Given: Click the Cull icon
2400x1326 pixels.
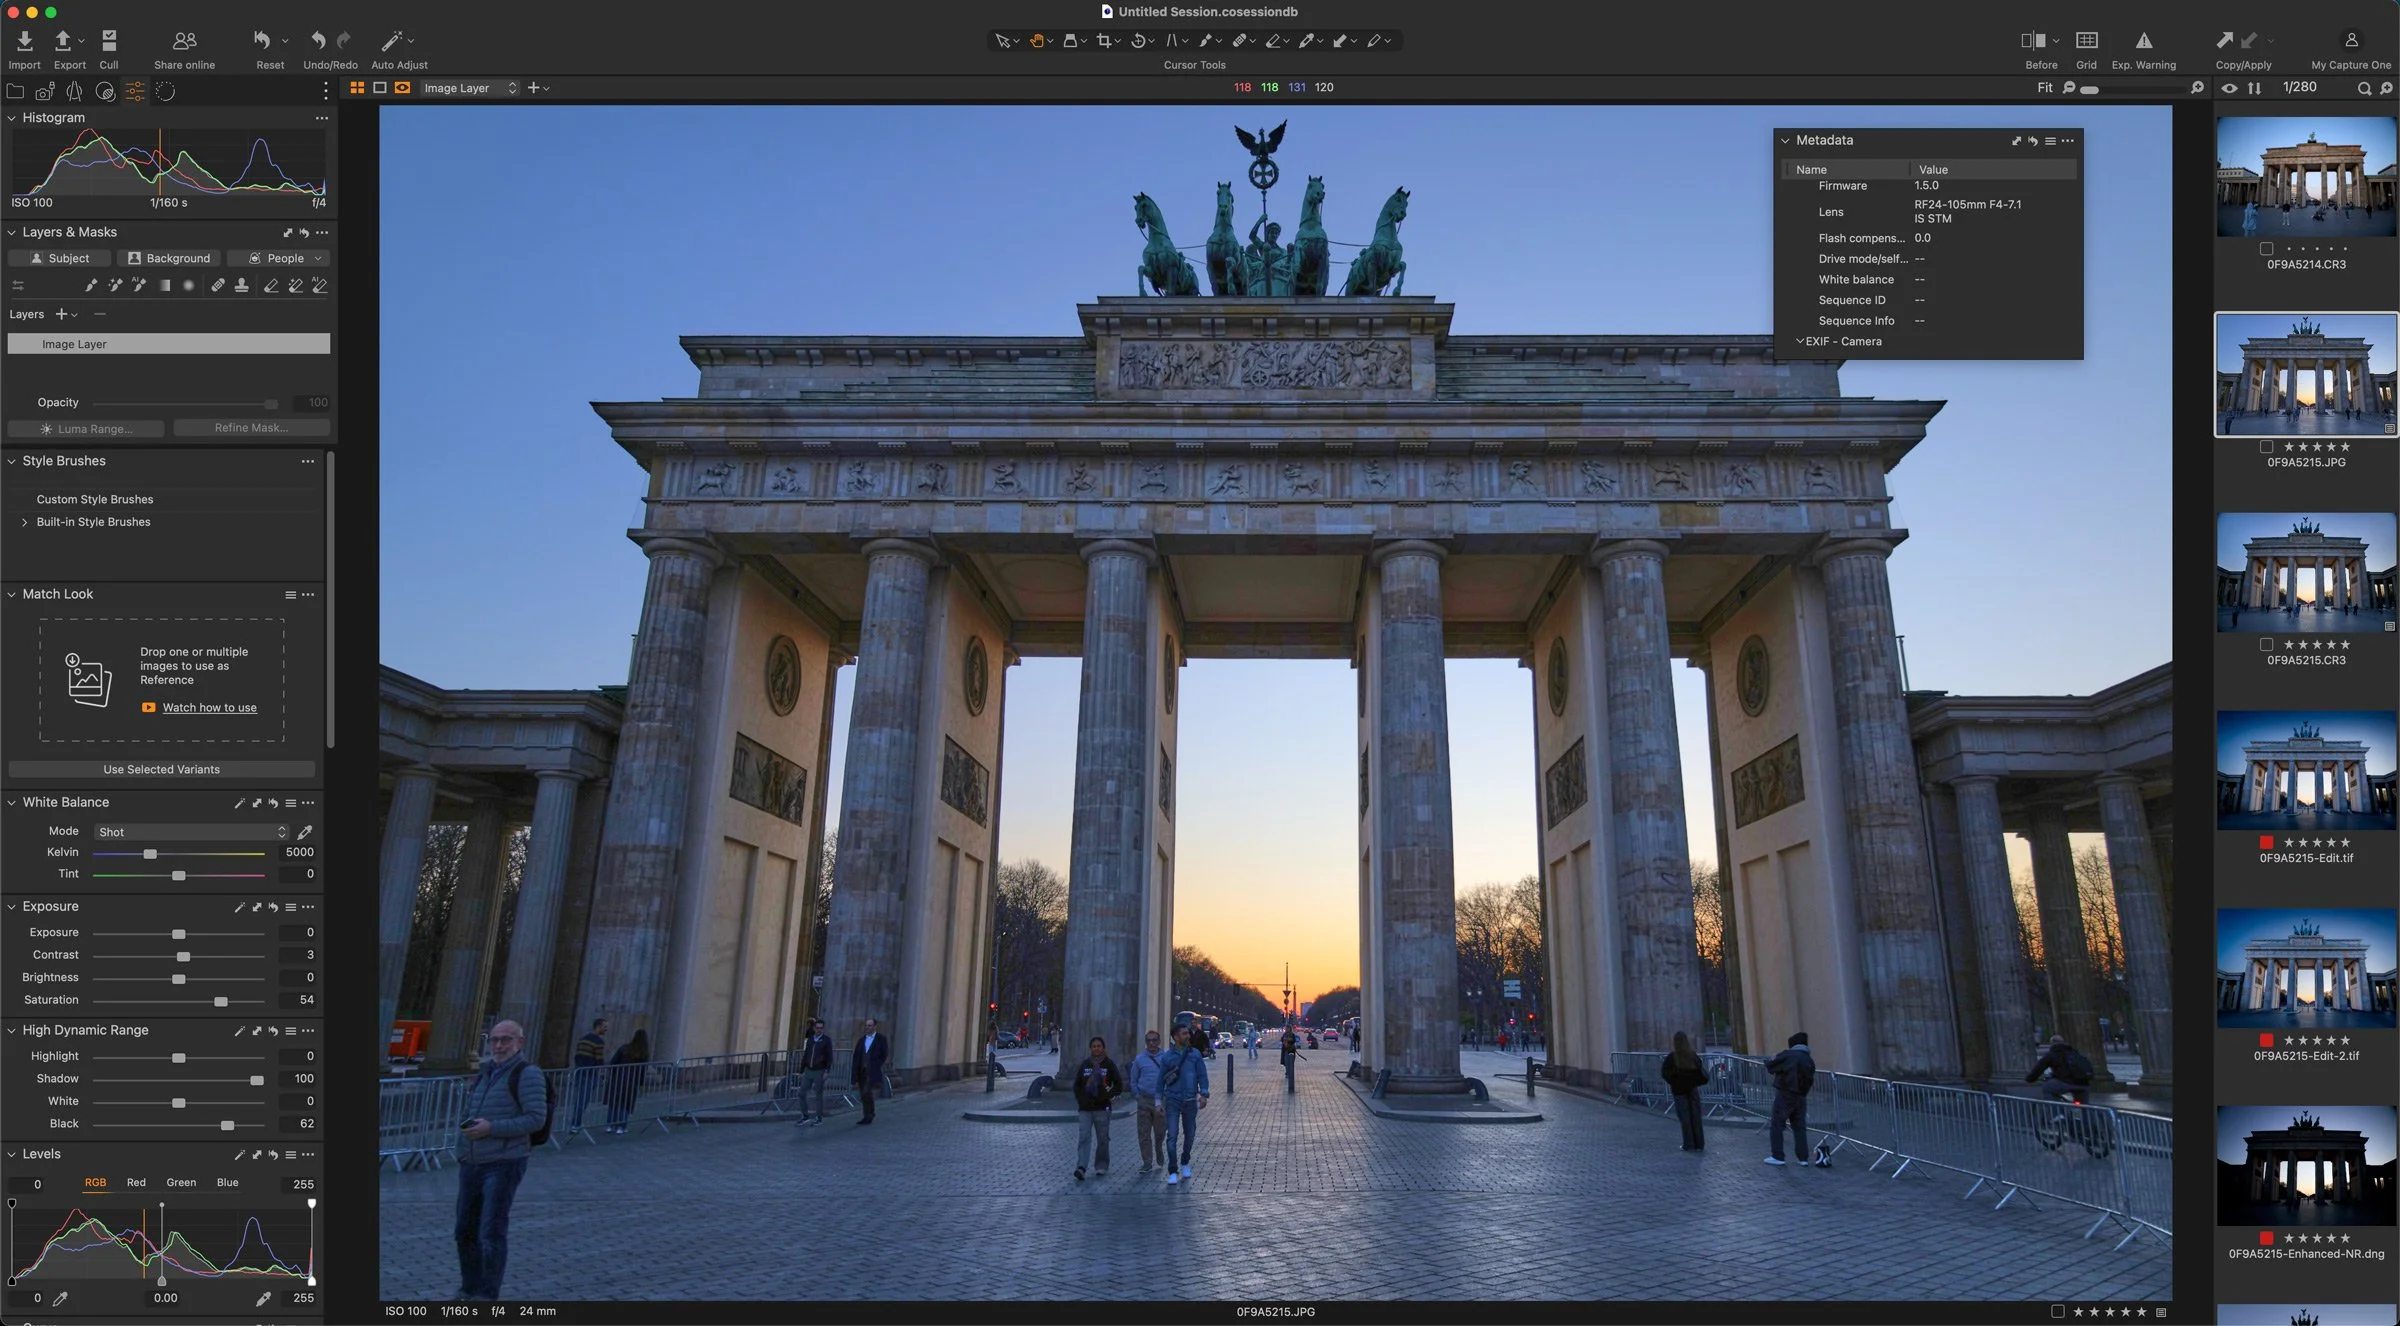Looking at the screenshot, I should [x=109, y=41].
